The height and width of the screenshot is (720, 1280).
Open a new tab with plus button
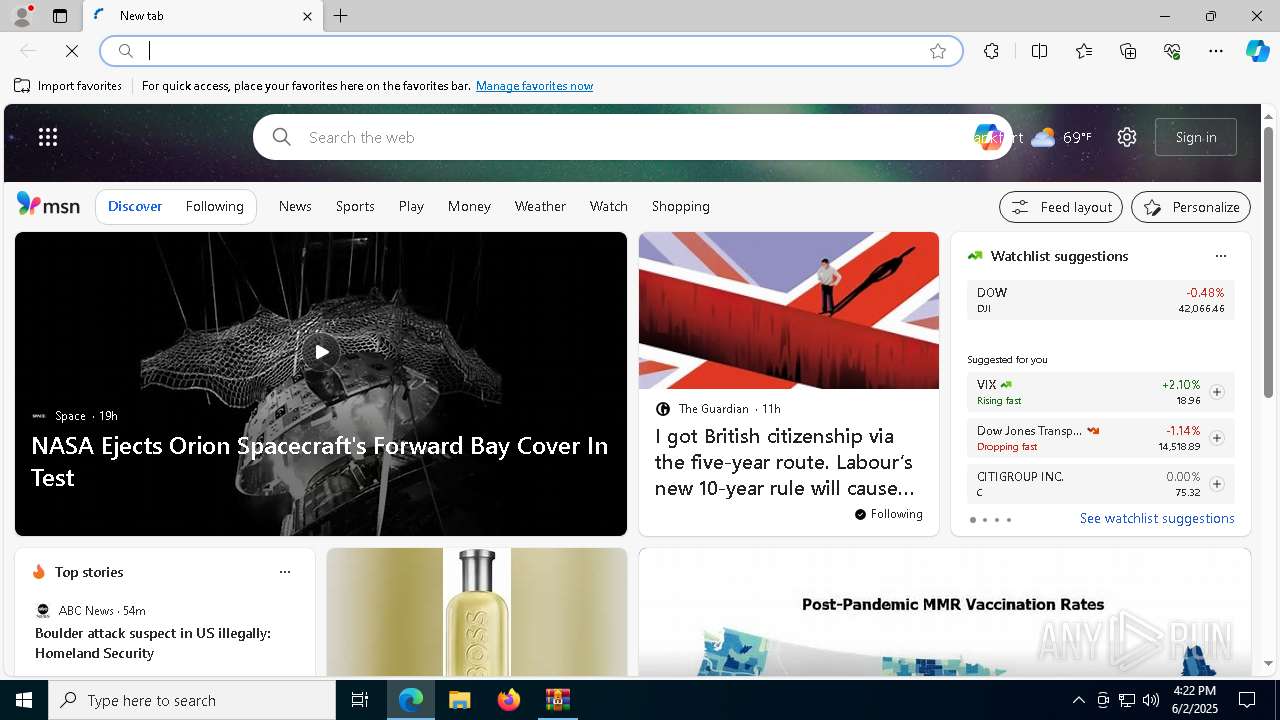[x=341, y=16]
